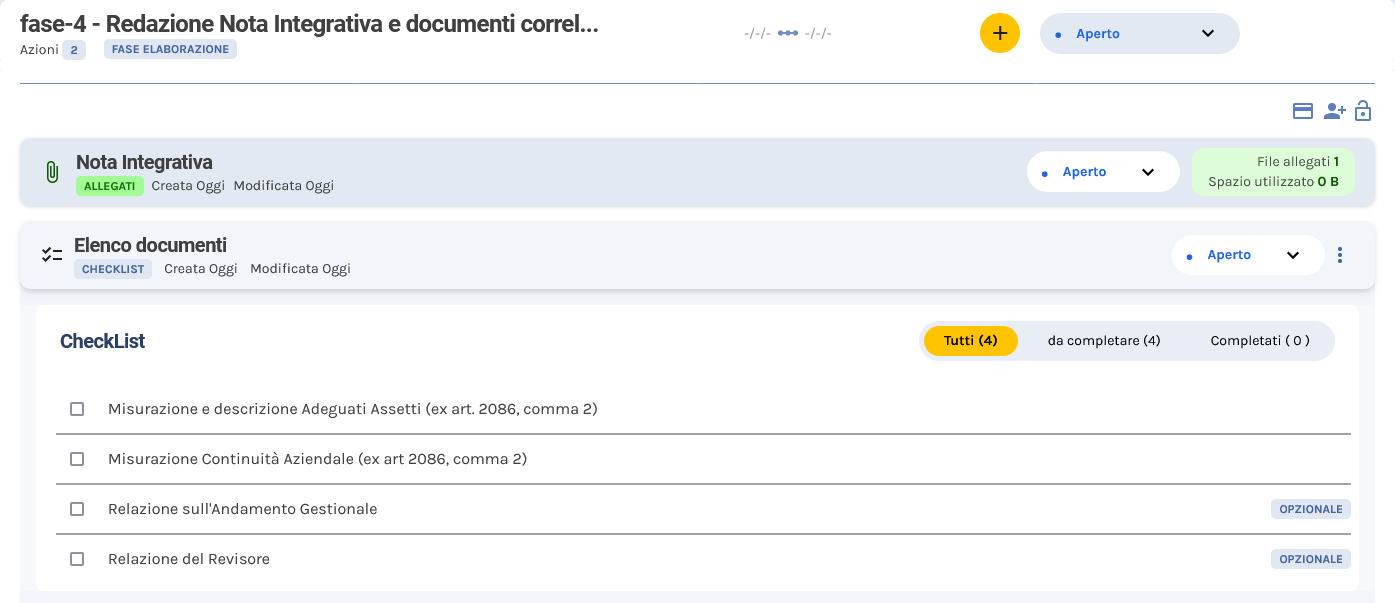Screen dimensions: 1395x603
Task: Click the credit card icon
Action: point(1302,111)
